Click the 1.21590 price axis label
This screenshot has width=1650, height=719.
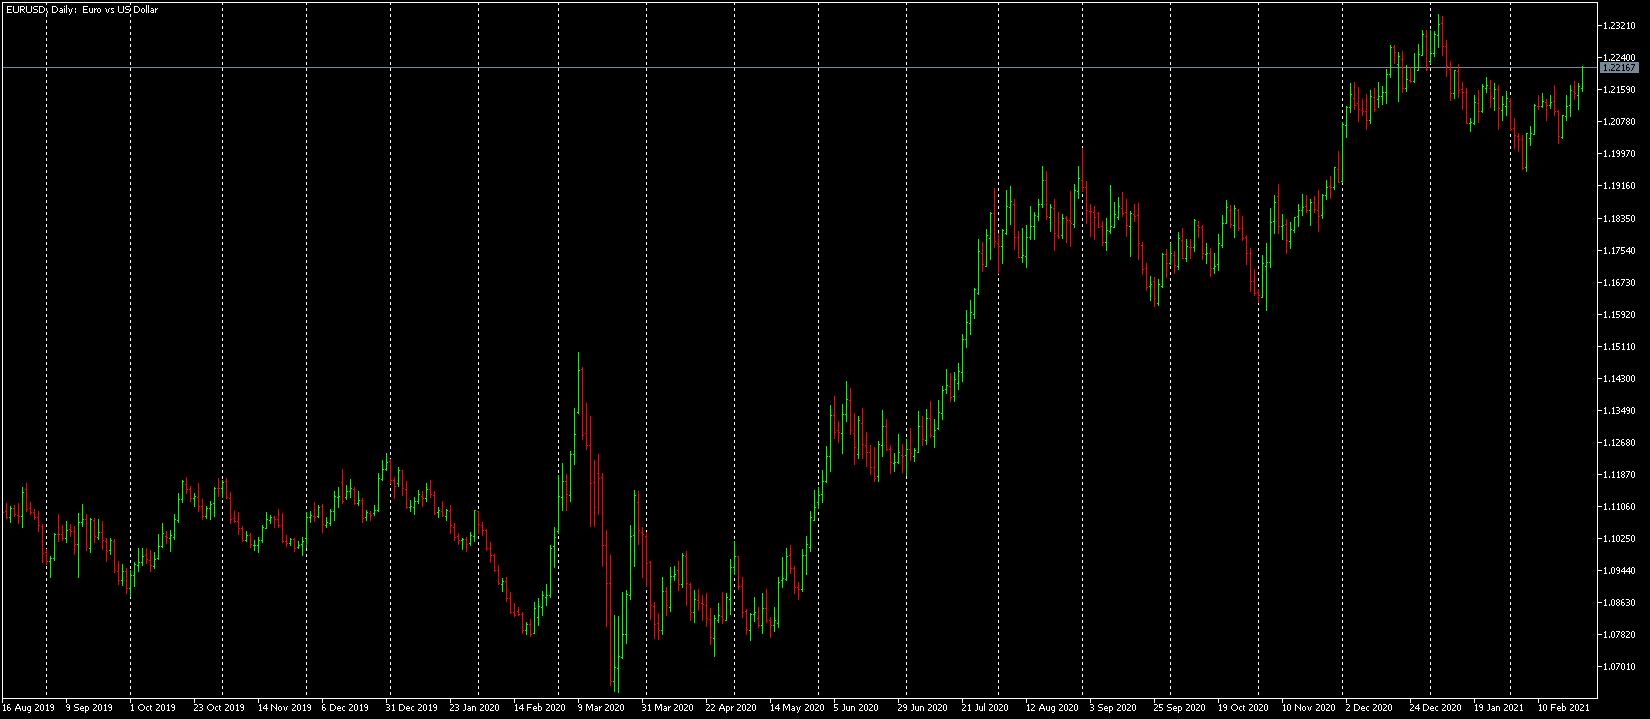click(1618, 90)
